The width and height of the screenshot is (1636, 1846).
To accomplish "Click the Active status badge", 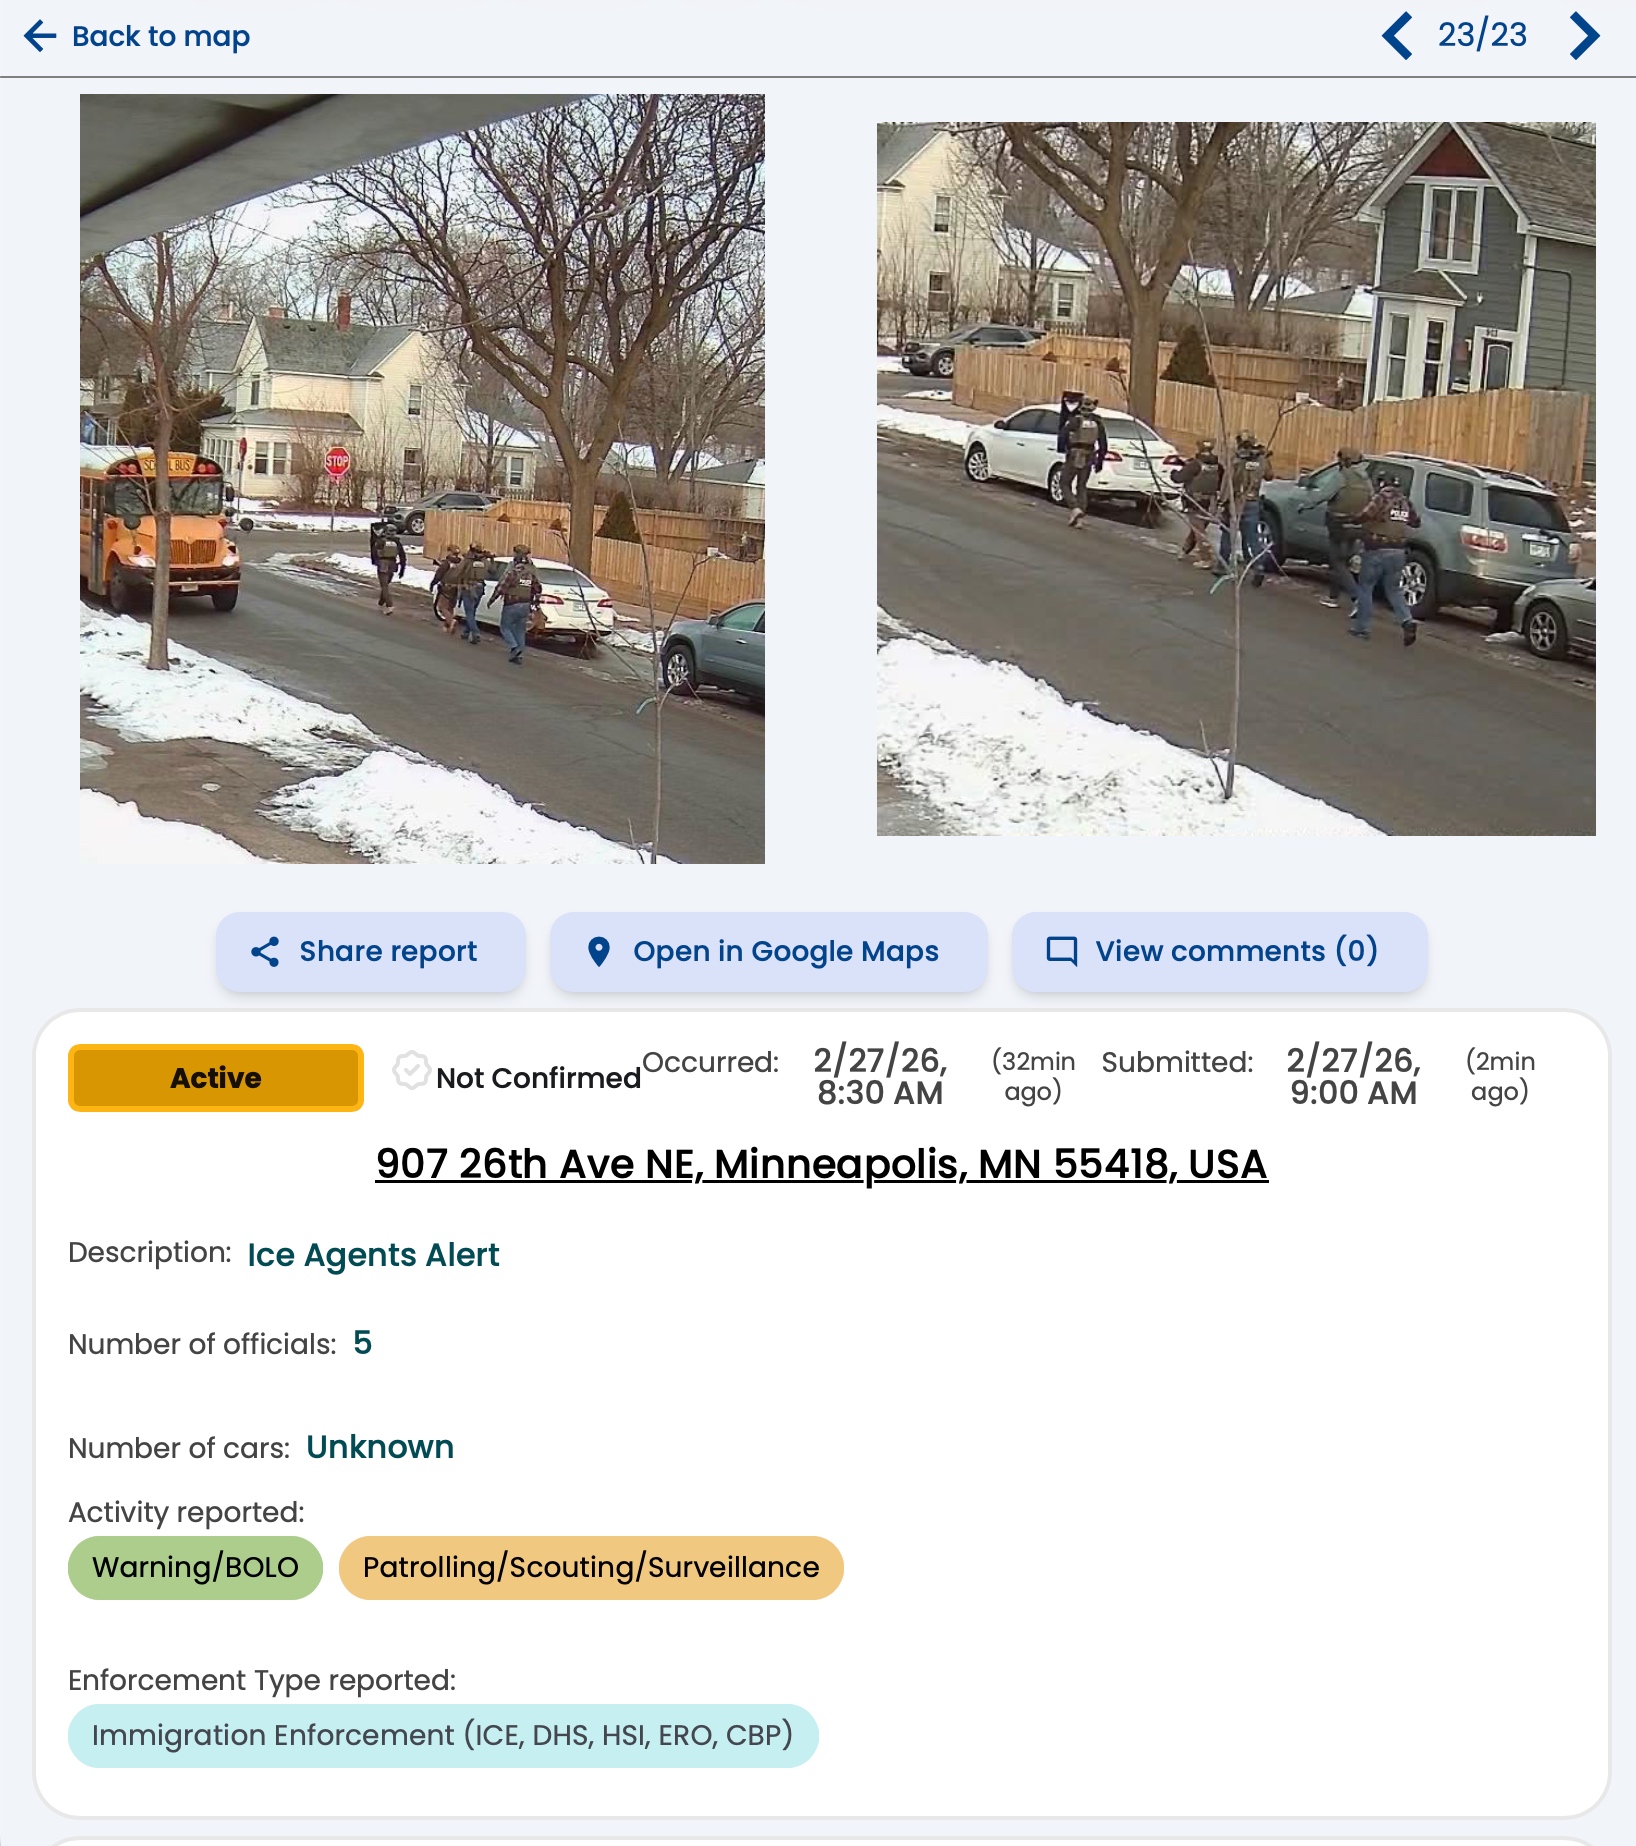I will point(216,1078).
